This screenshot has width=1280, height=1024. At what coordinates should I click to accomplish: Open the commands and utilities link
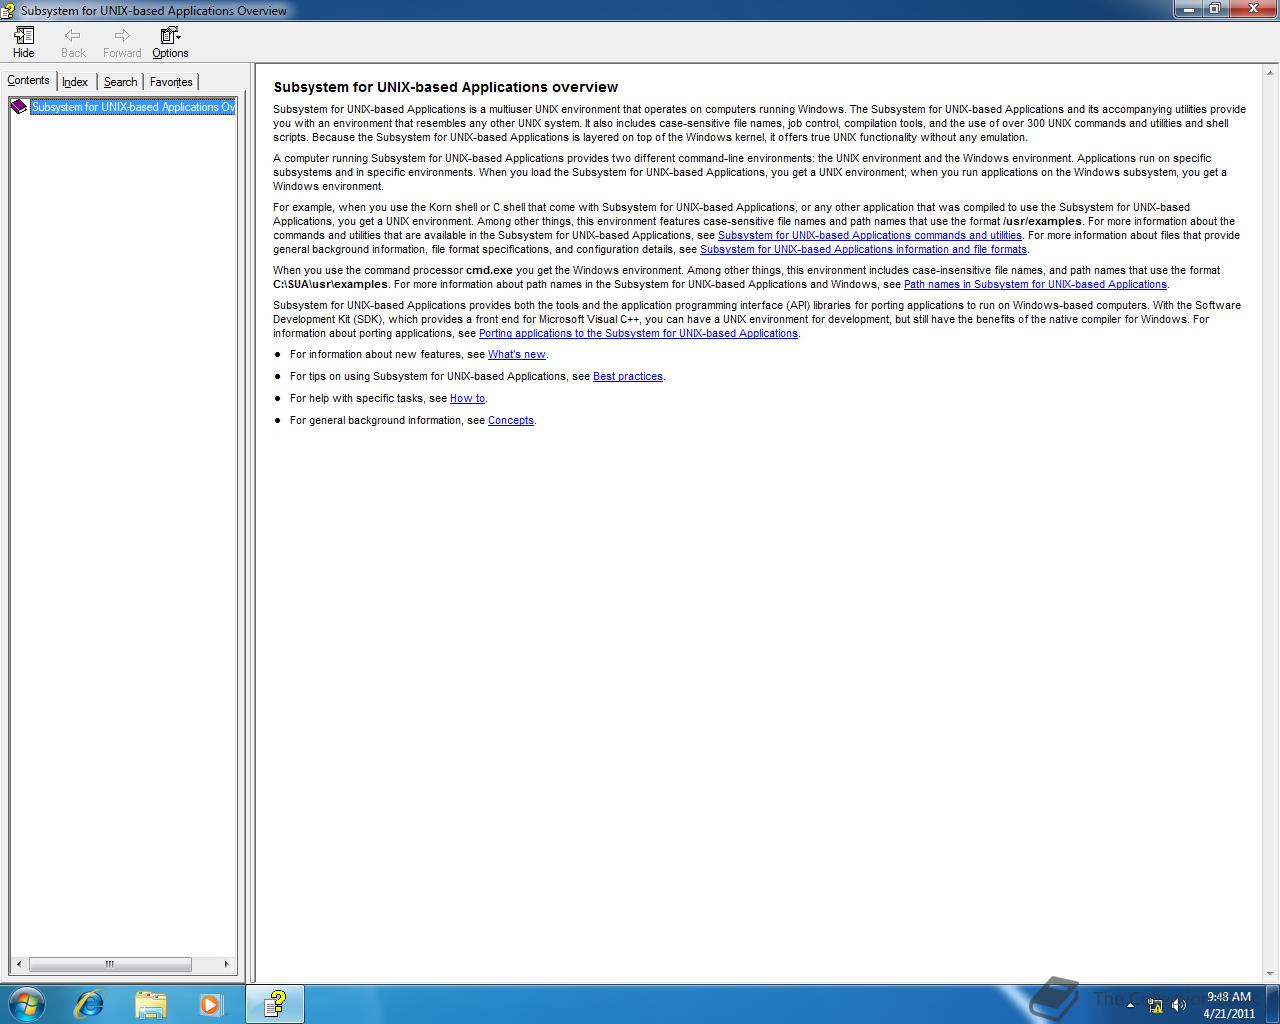click(x=869, y=235)
